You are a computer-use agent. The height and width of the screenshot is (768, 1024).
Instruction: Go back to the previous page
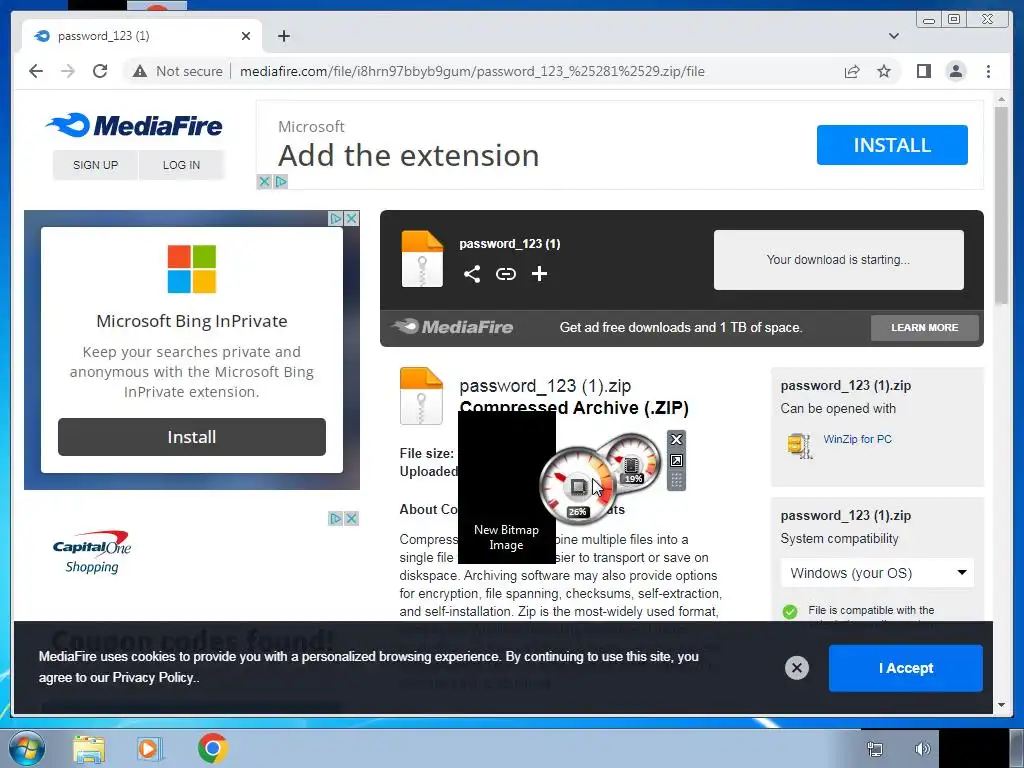click(x=36, y=71)
